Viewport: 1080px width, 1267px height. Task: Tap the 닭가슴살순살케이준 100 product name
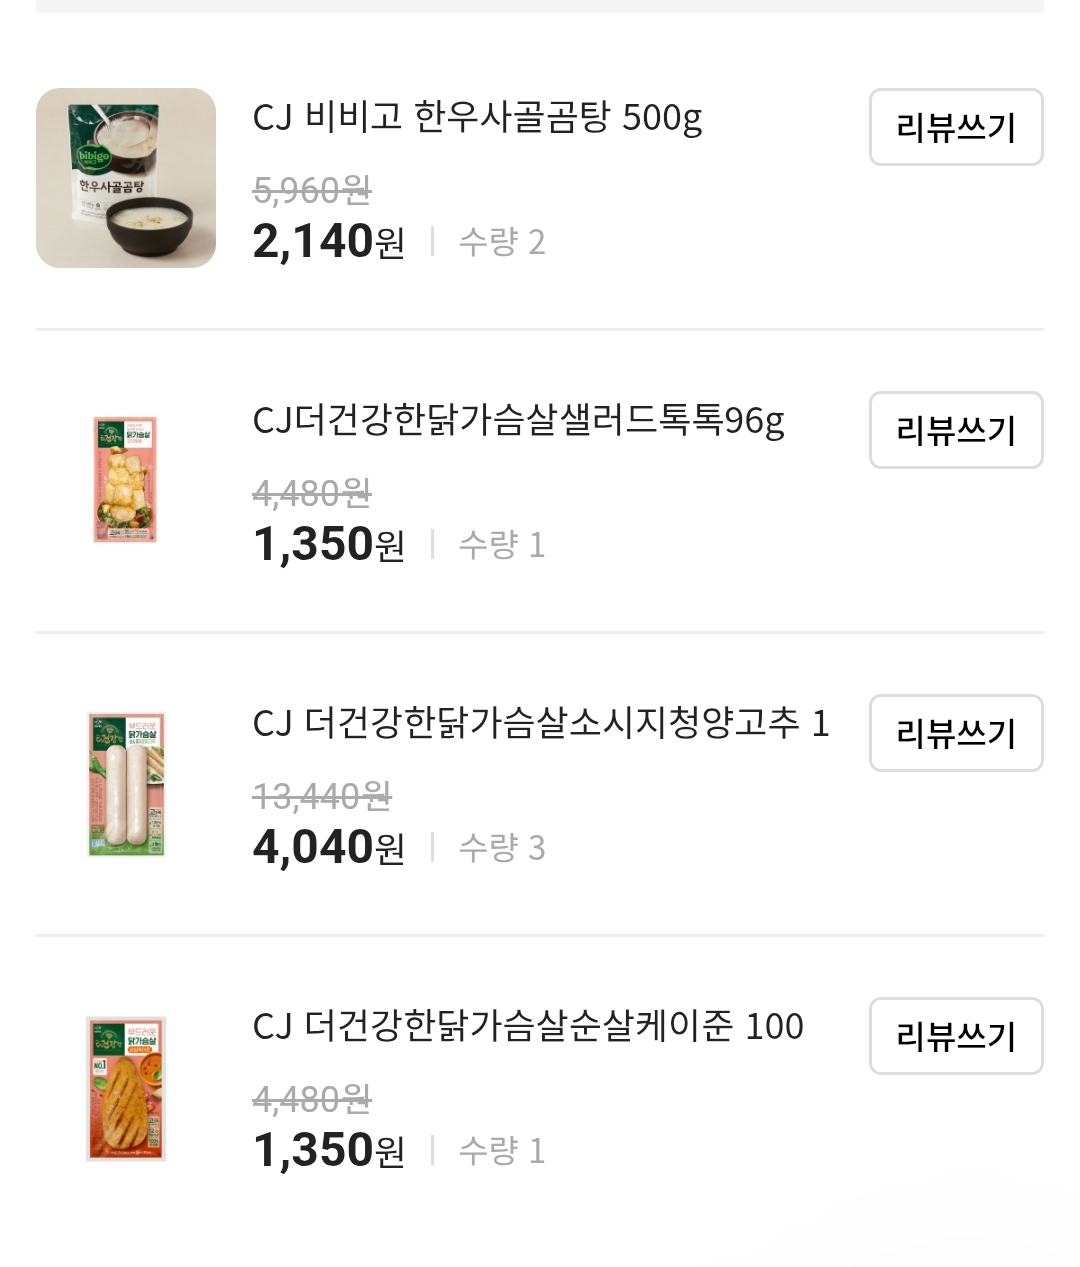tap(528, 1026)
